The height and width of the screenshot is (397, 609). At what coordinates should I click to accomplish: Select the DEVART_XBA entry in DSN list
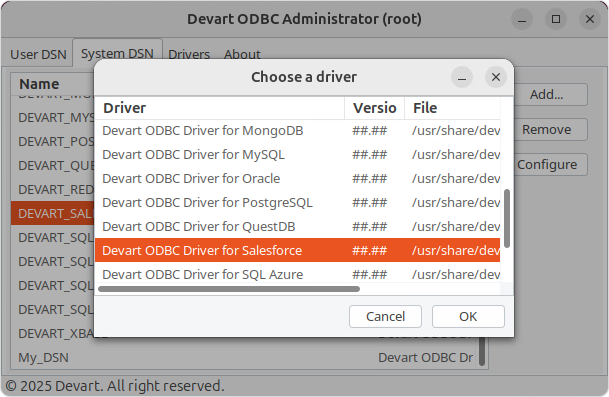[53, 334]
